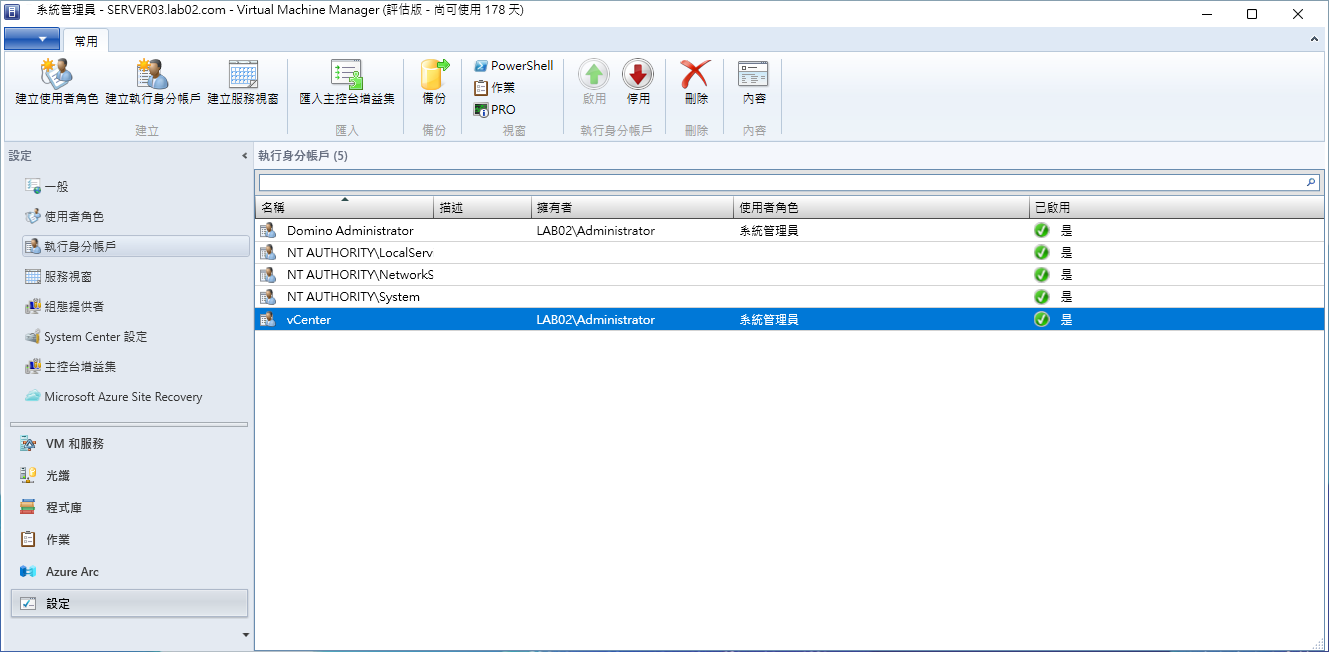Collapse the ribbon with the top-right chevron
The image size is (1329, 652).
point(1315,40)
